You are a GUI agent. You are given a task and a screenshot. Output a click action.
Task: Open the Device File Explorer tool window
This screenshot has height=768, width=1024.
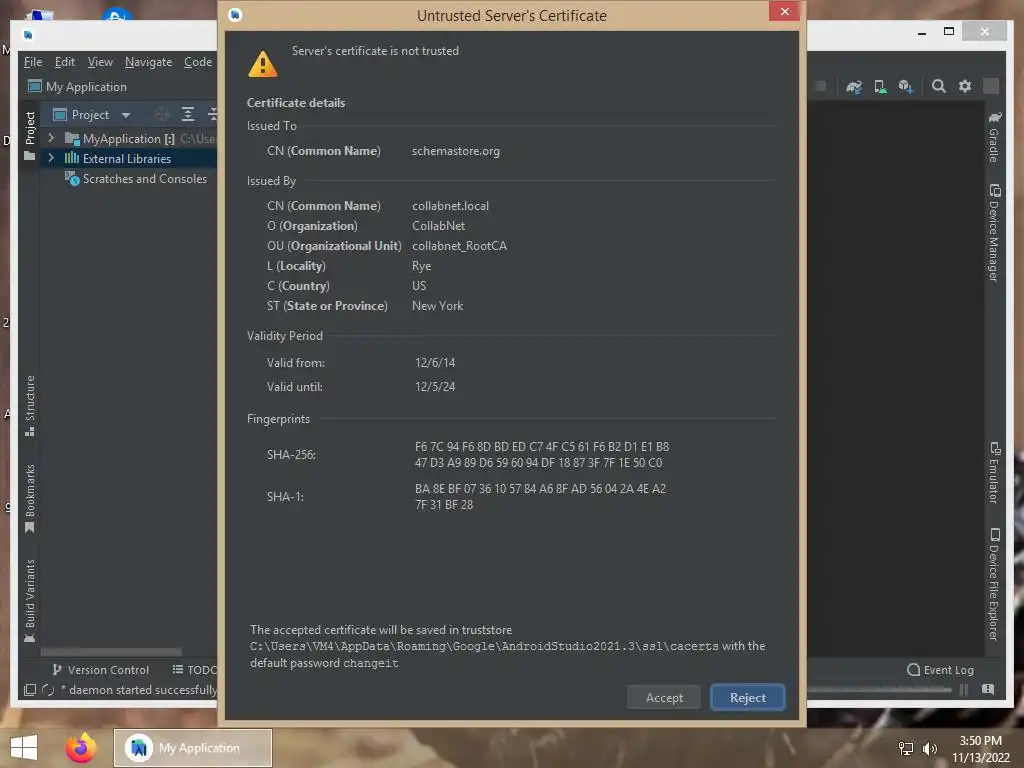coord(994,584)
